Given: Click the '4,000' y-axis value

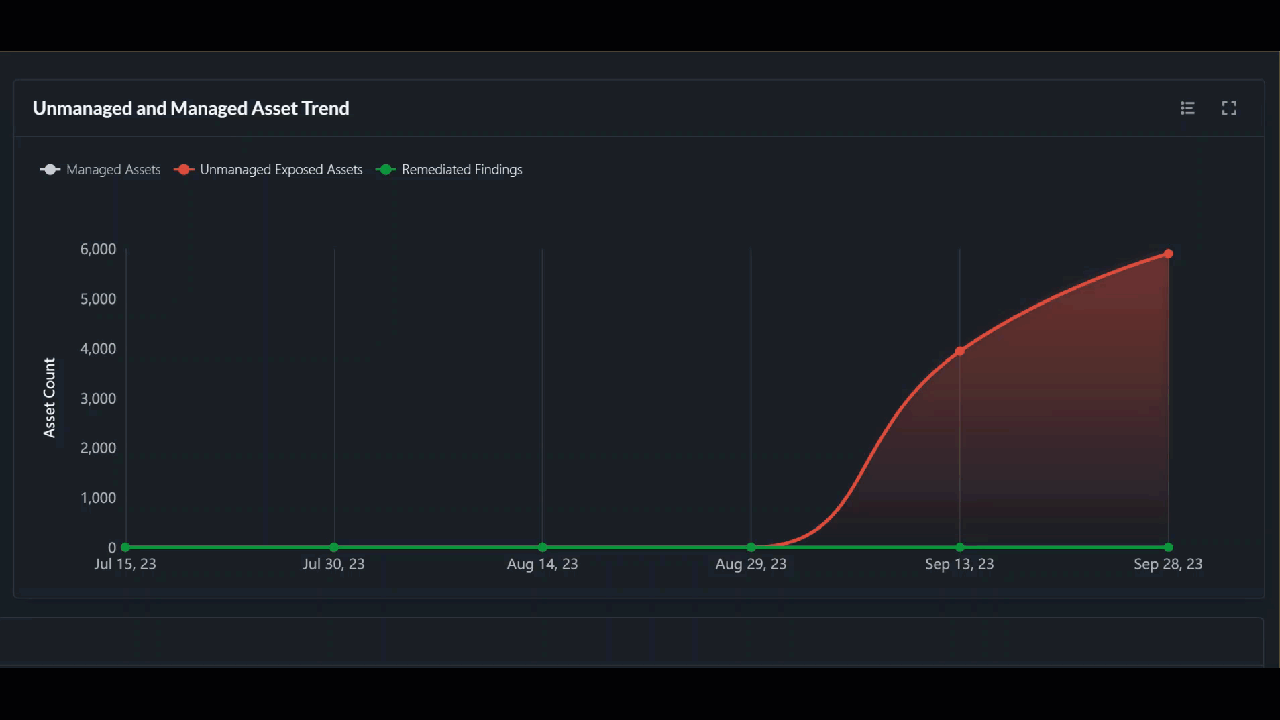Looking at the screenshot, I should (98, 349).
